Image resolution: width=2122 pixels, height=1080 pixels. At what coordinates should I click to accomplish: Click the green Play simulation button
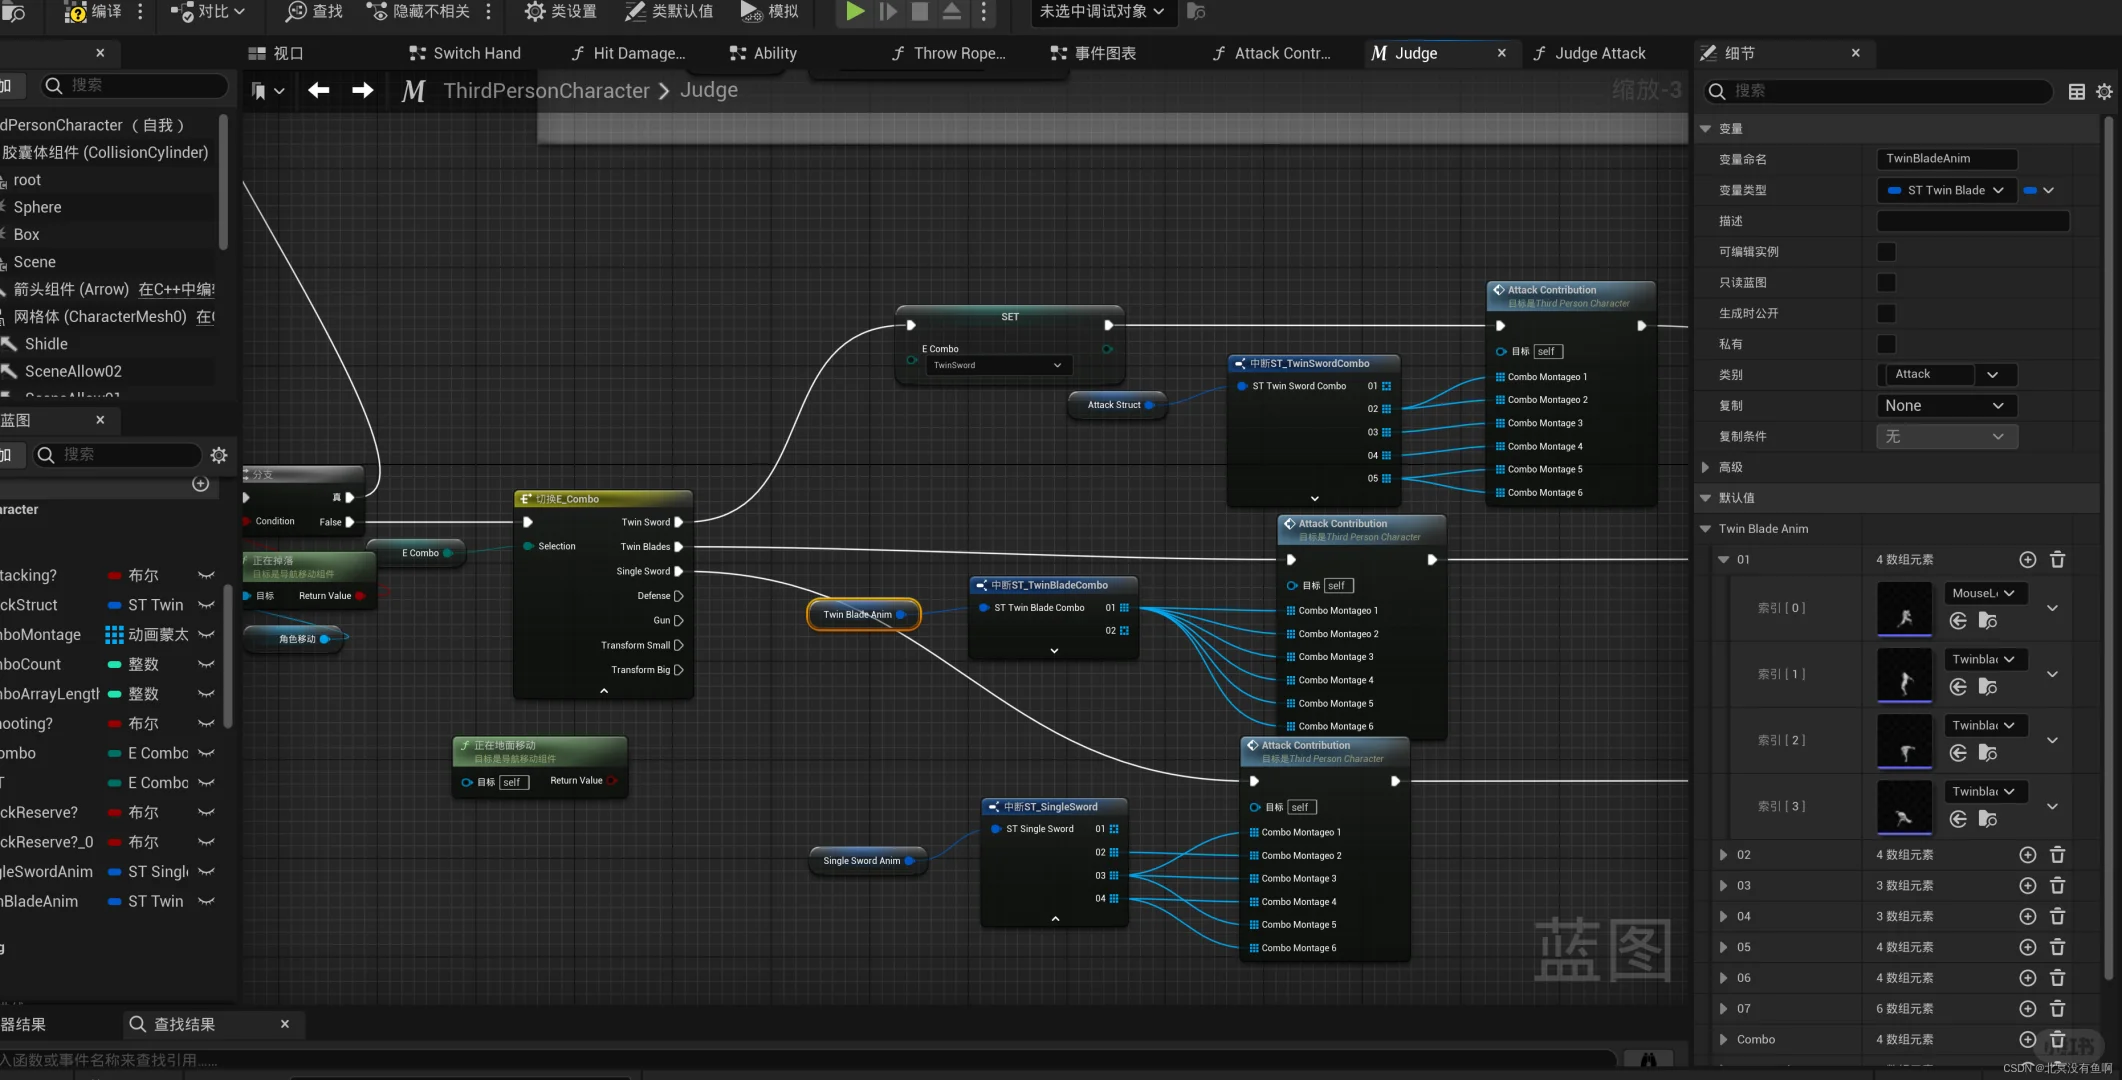pos(854,11)
